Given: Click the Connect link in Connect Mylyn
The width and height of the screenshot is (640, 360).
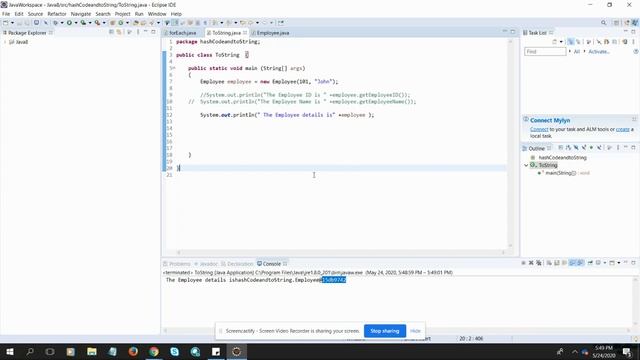Looking at the screenshot, I should tap(539, 129).
